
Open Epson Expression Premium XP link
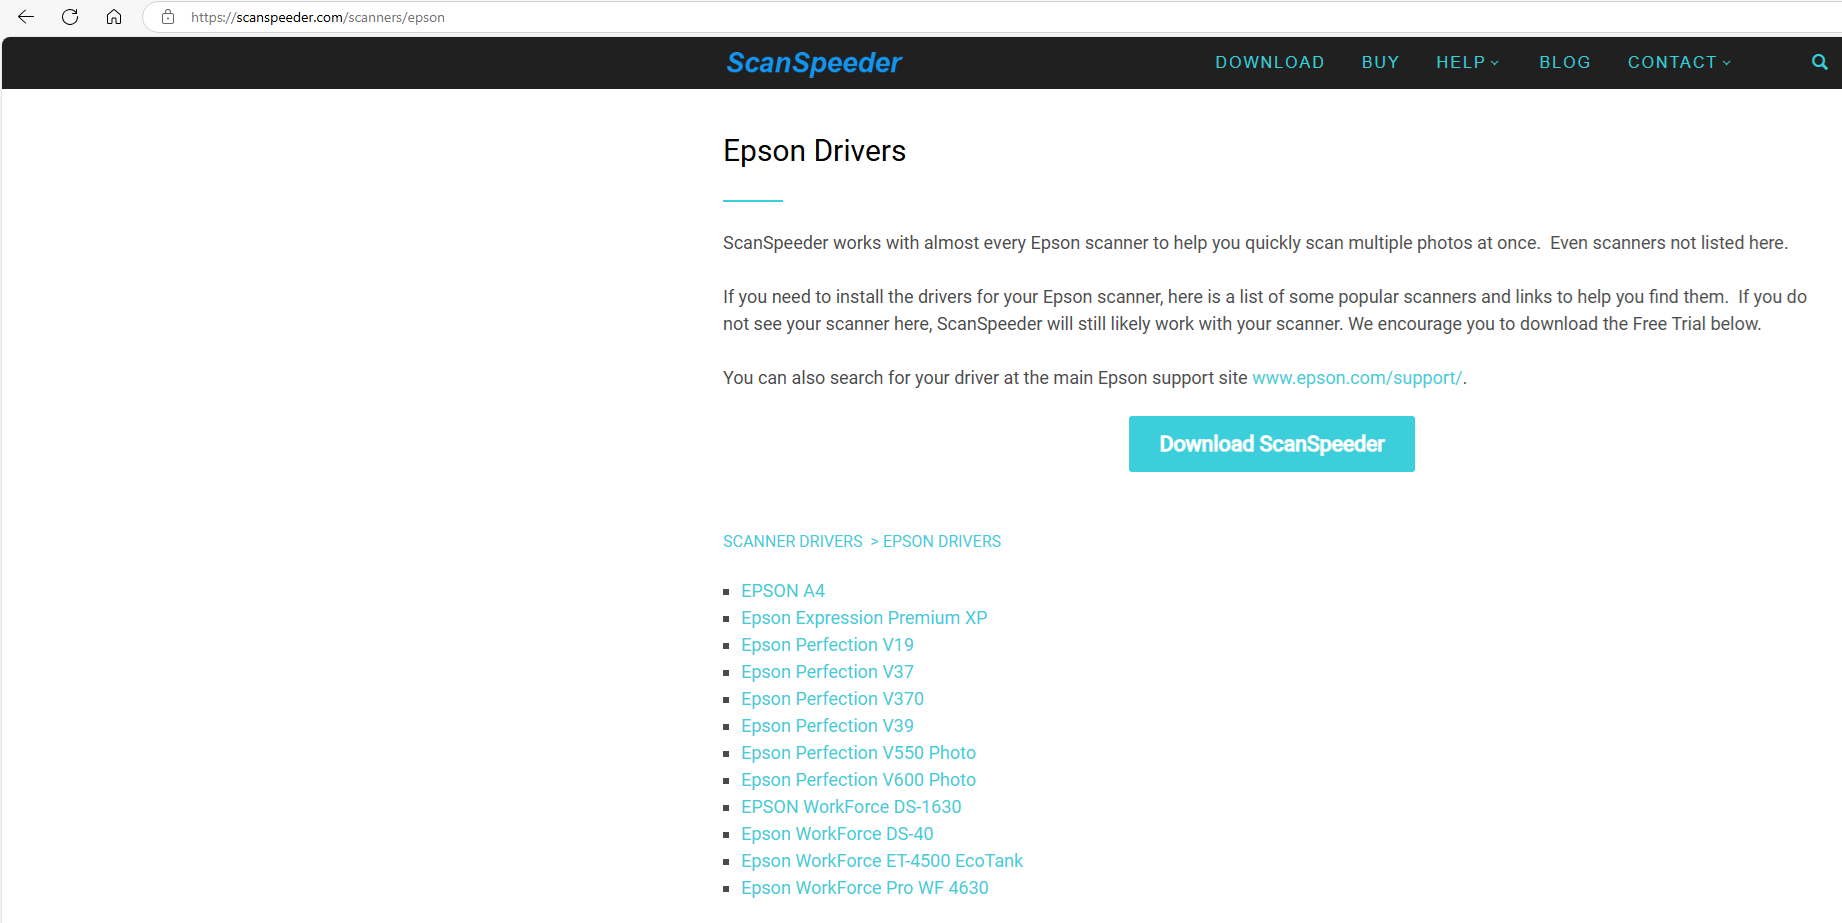coord(864,618)
